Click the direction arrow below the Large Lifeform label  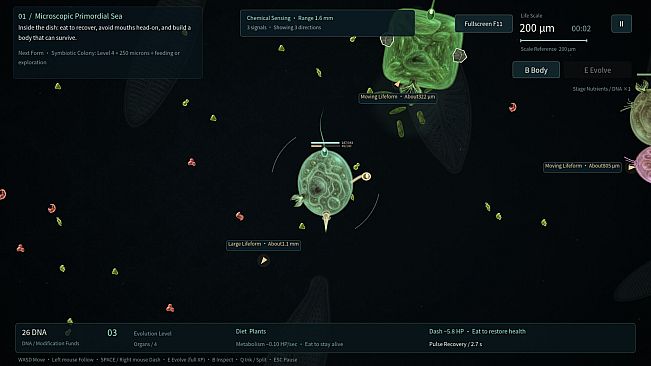pyautogui.click(x=263, y=260)
